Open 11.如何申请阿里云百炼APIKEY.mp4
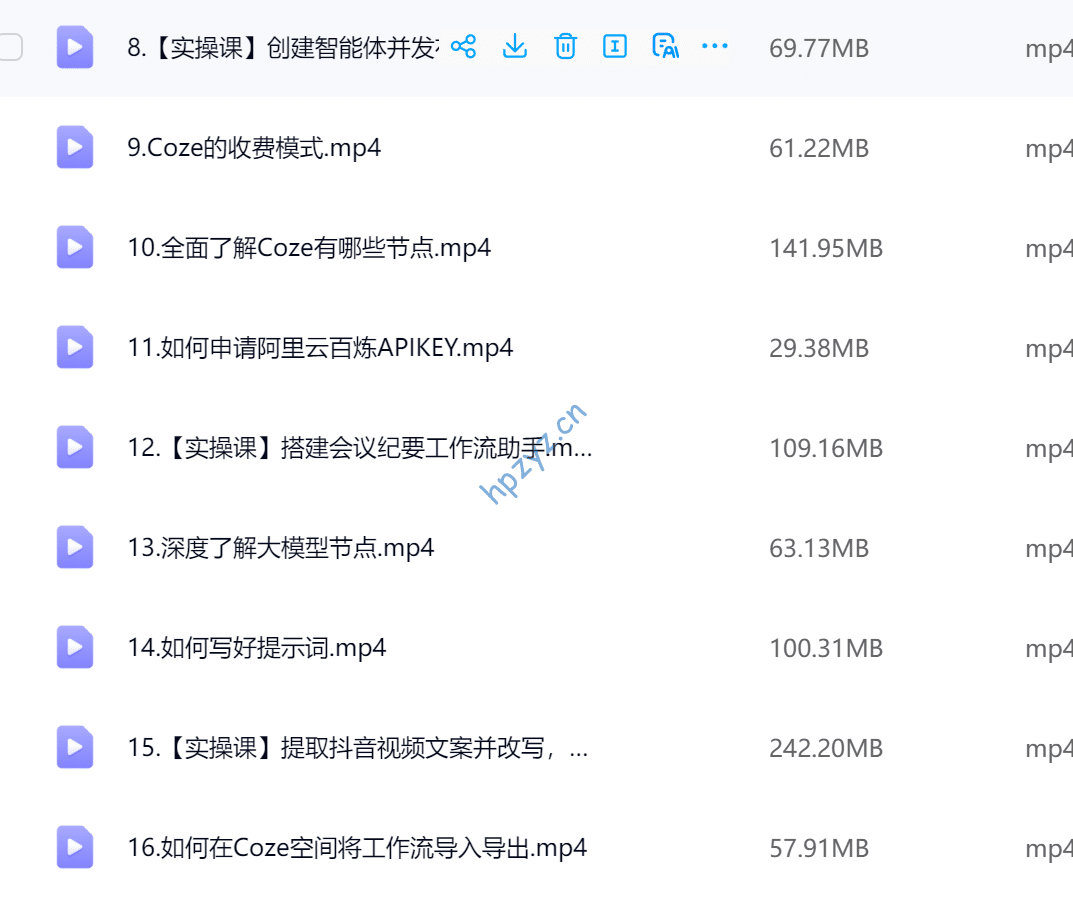This screenshot has height=907, width=1073. pyautogui.click(x=320, y=348)
